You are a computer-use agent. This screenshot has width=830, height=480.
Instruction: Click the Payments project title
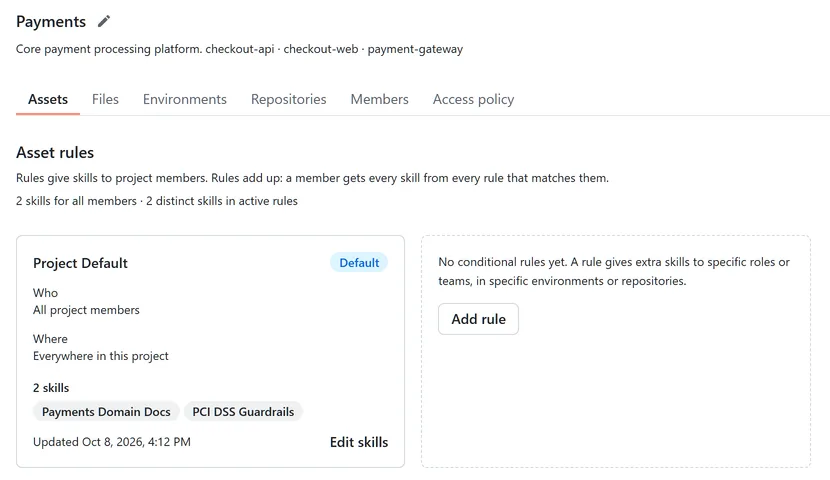tap(51, 22)
